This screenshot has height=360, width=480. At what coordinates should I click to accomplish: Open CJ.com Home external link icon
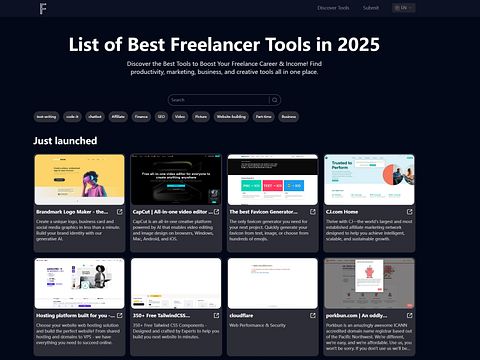pyautogui.click(x=410, y=212)
